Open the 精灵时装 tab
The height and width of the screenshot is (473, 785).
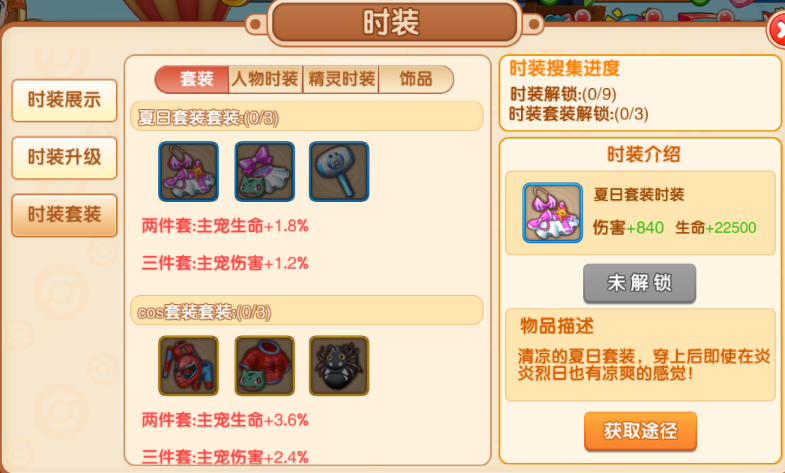(x=341, y=80)
